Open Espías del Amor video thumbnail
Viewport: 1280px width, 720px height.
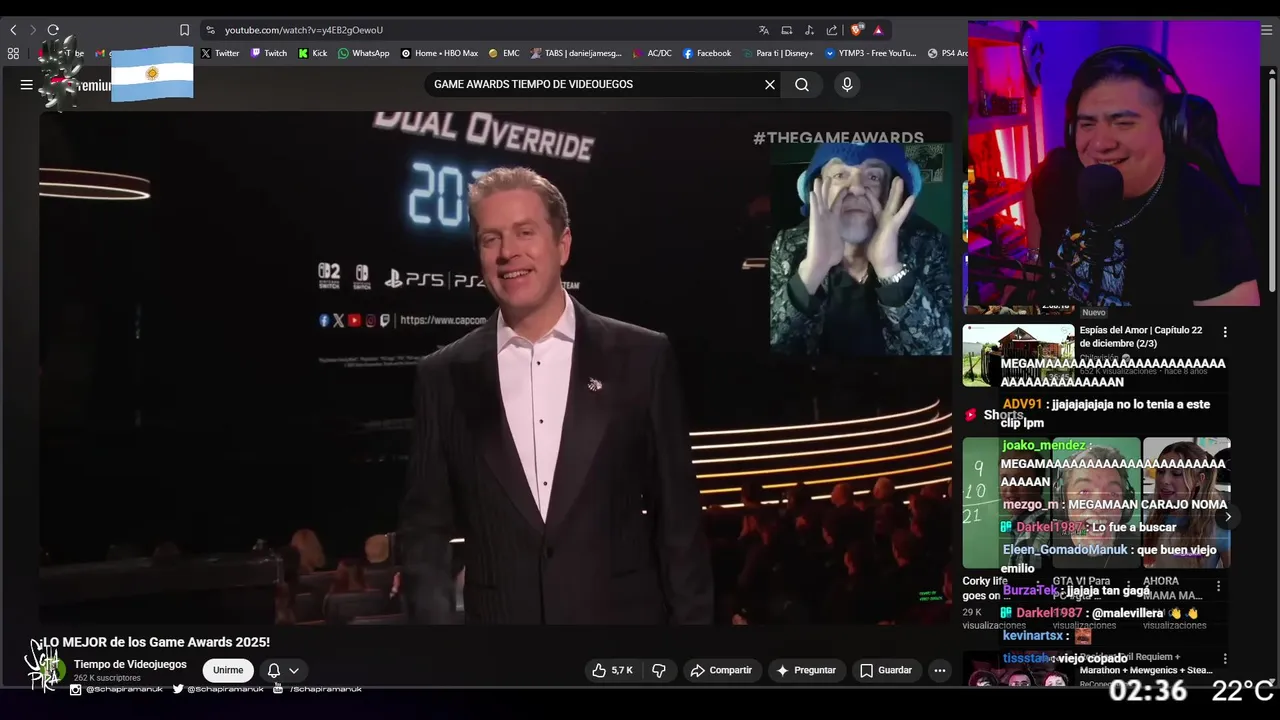(x=1018, y=355)
